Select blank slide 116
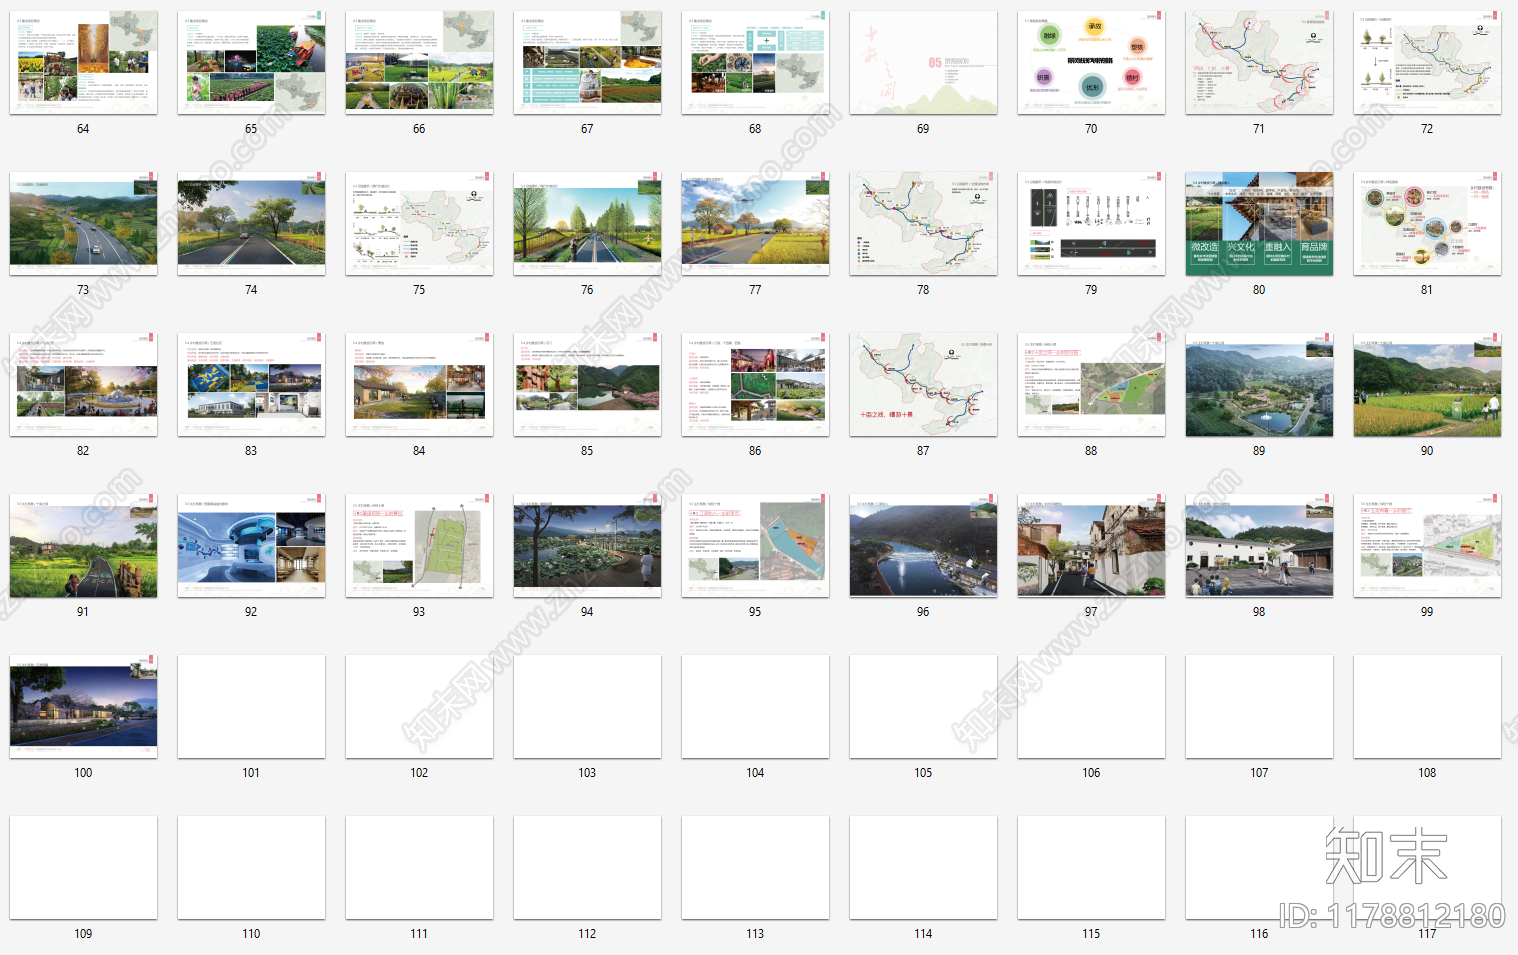Image resolution: width=1518 pixels, height=955 pixels. (1259, 867)
